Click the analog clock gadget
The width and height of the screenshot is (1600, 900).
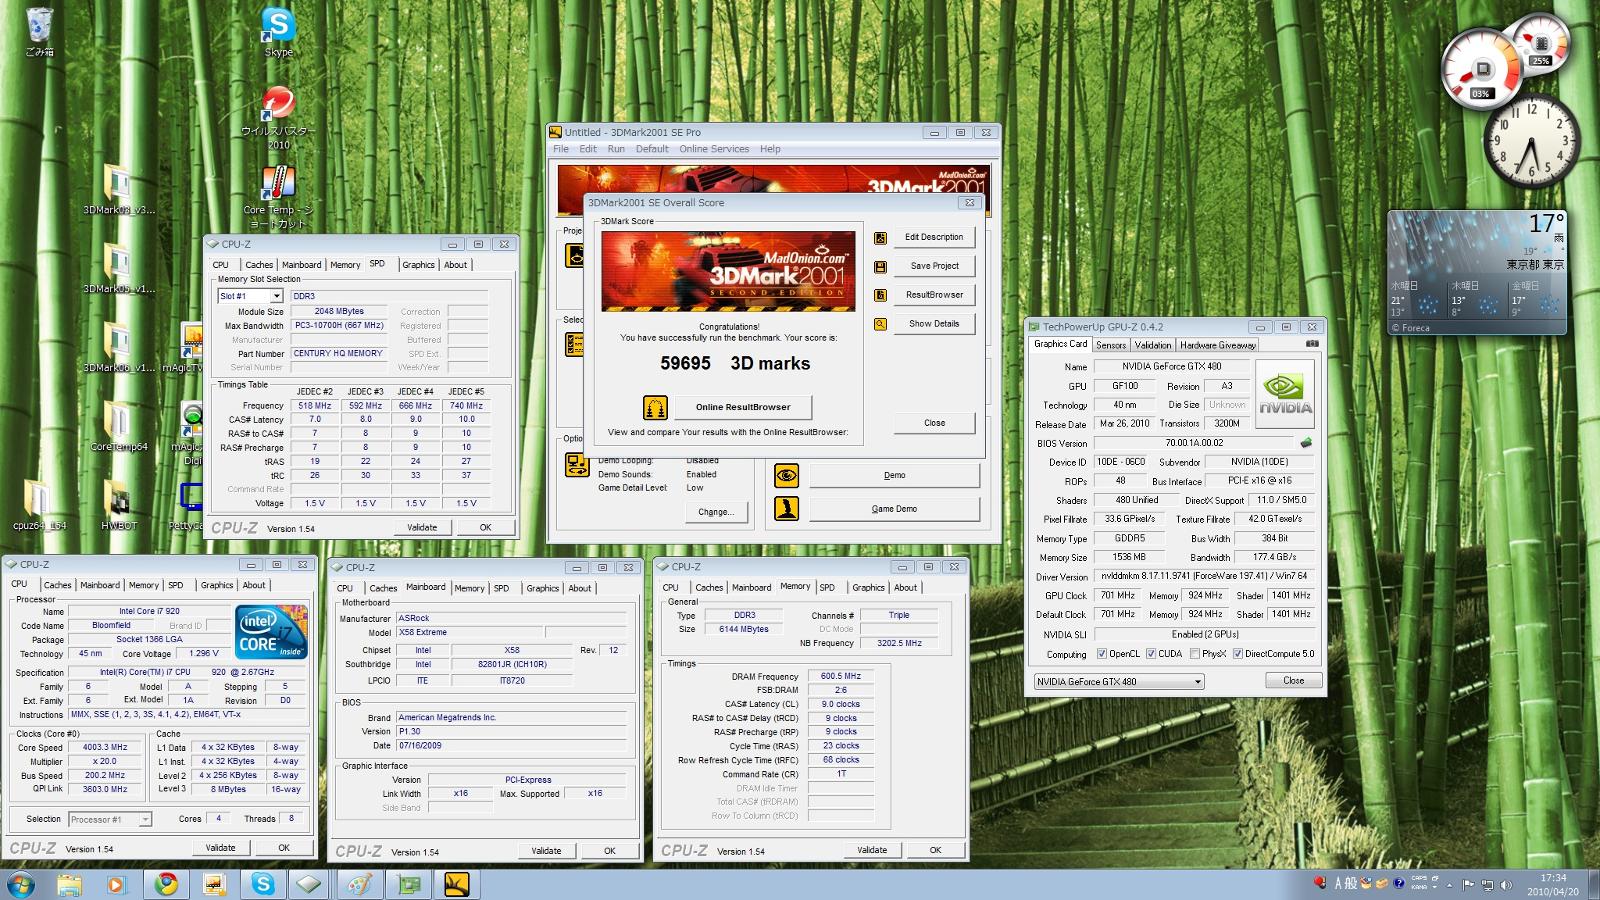pyautogui.click(x=1530, y=141)
